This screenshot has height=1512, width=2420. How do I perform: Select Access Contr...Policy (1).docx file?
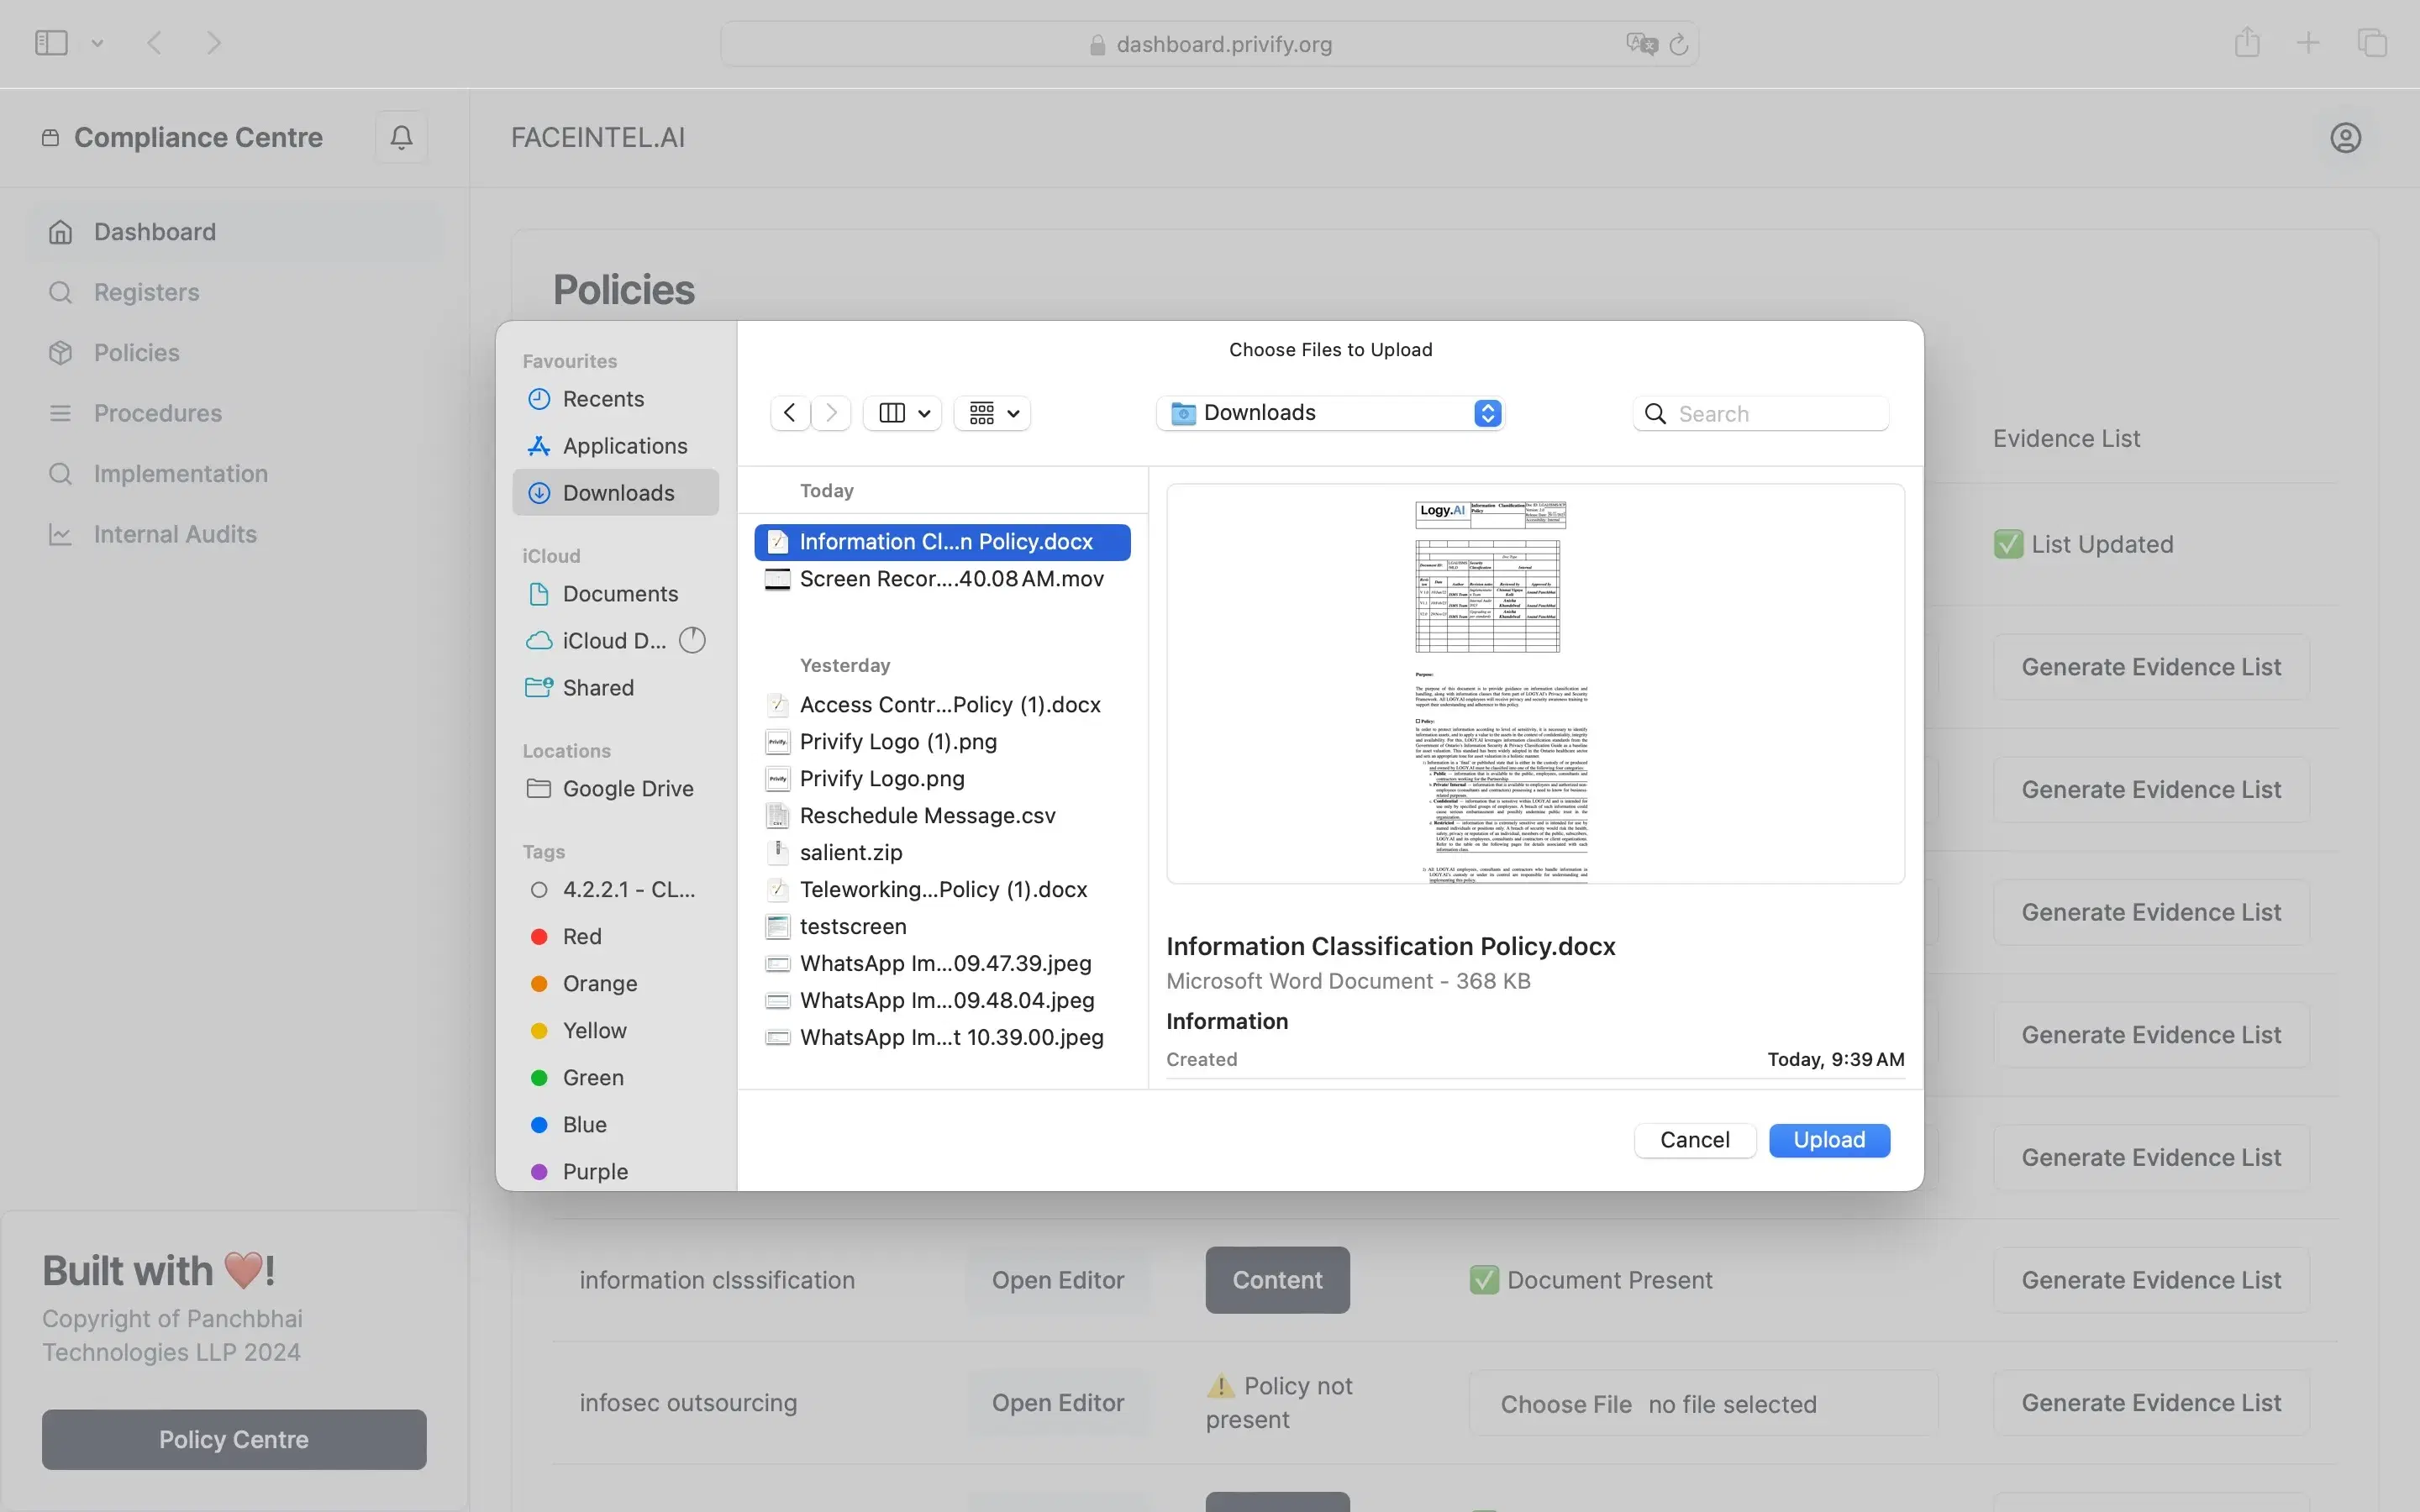pyautogui.click(x=942, y=705)
